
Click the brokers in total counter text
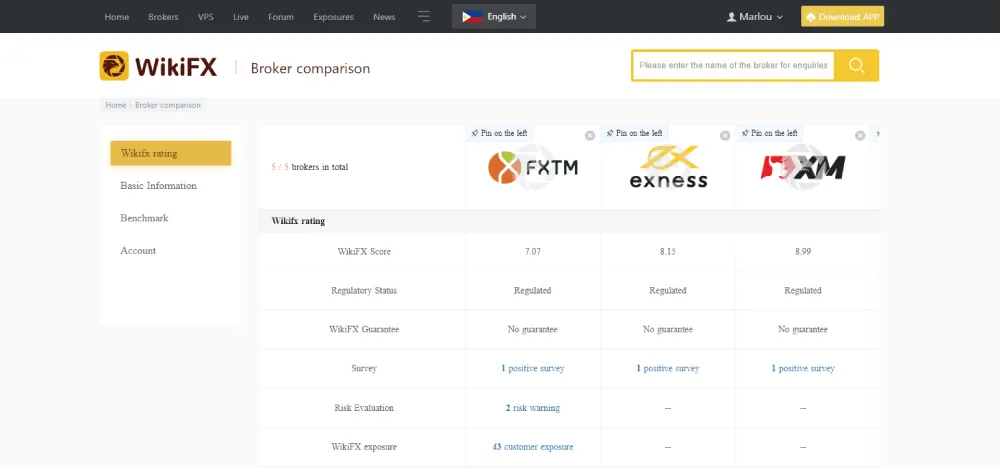pyautogui.click(x=310, y=167)
